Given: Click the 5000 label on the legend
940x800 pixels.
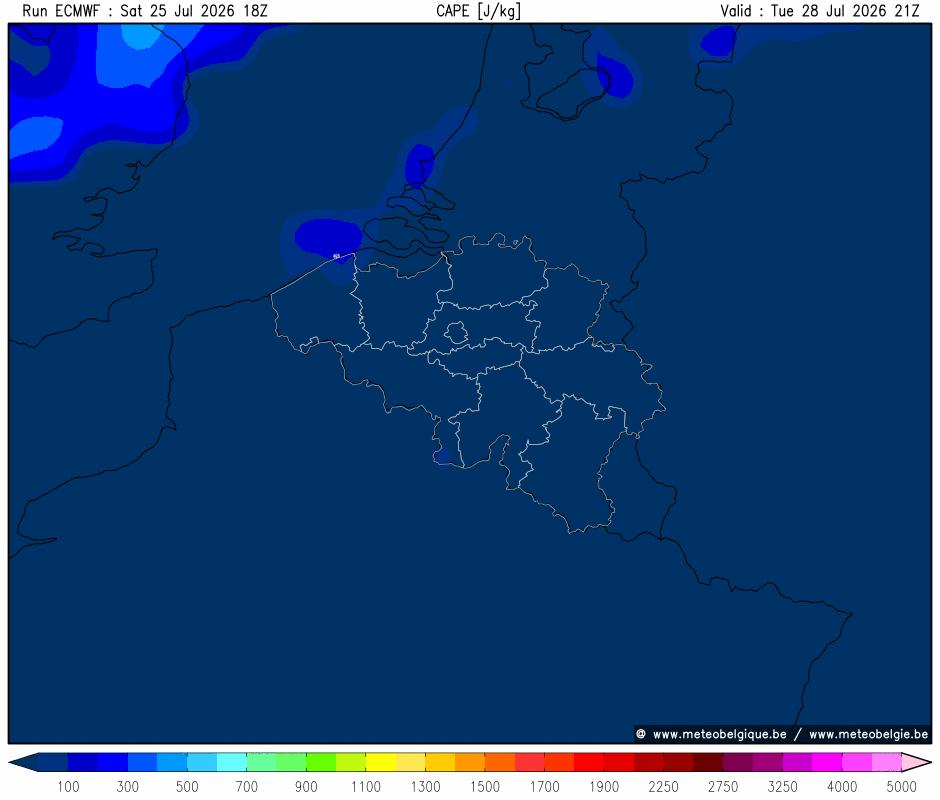Looking at the screenshot, I should [x=901, y=786].
